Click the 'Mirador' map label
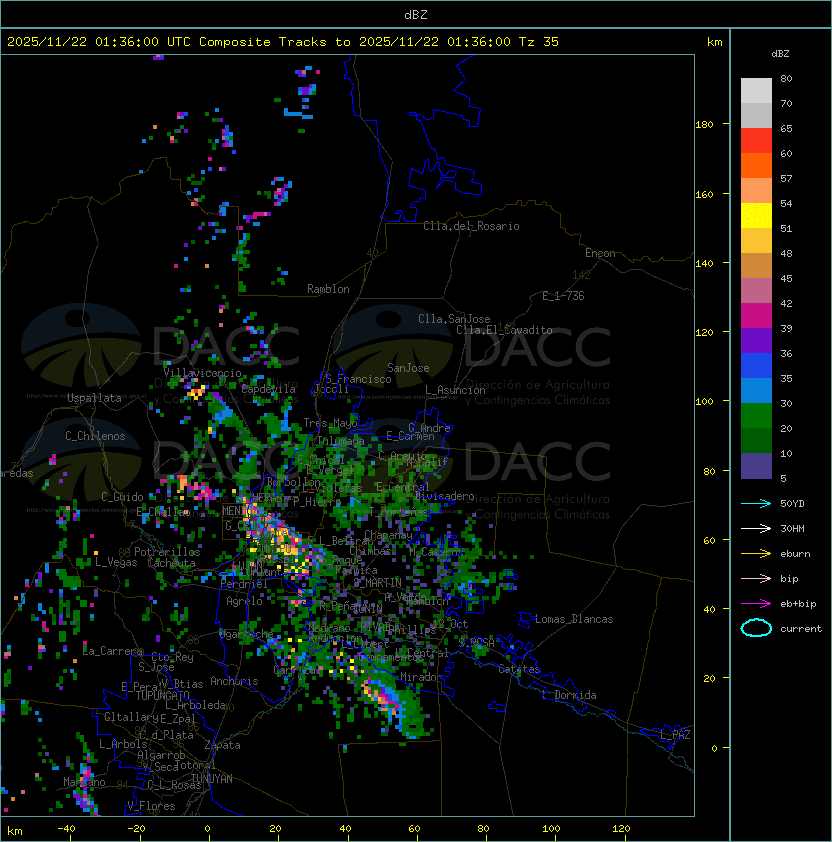 (x=422, y=677)
